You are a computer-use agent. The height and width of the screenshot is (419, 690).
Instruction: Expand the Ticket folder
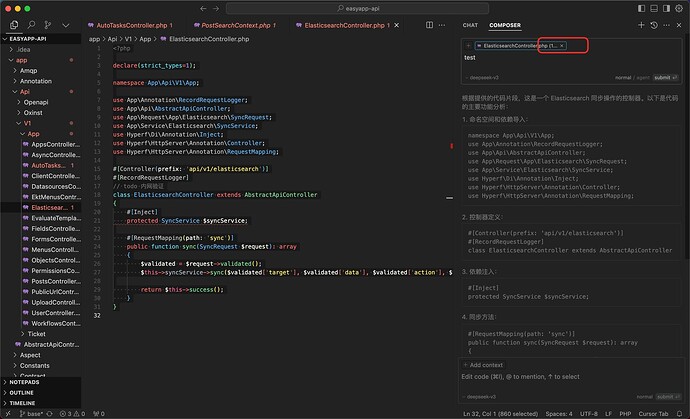[40, 334]
